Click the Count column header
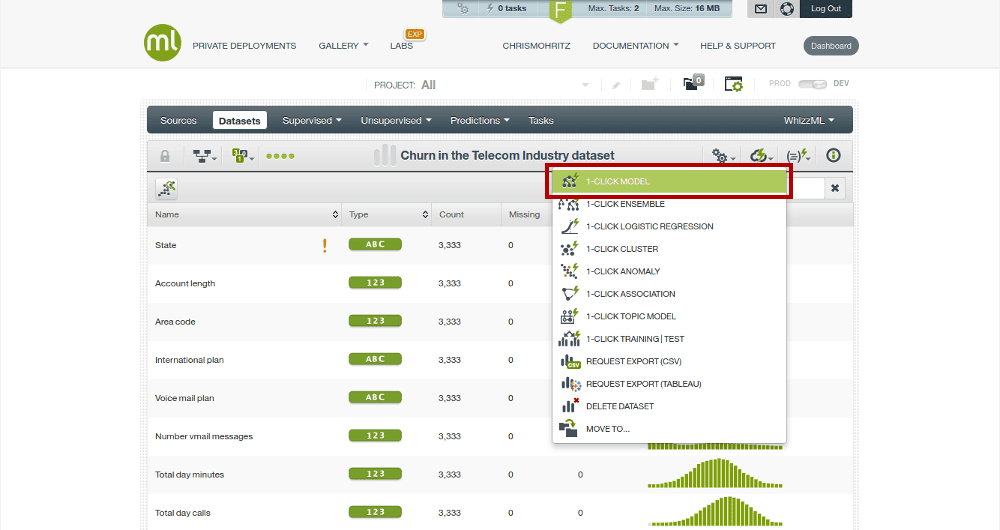Screen dimensions: 1000x530 452,215
